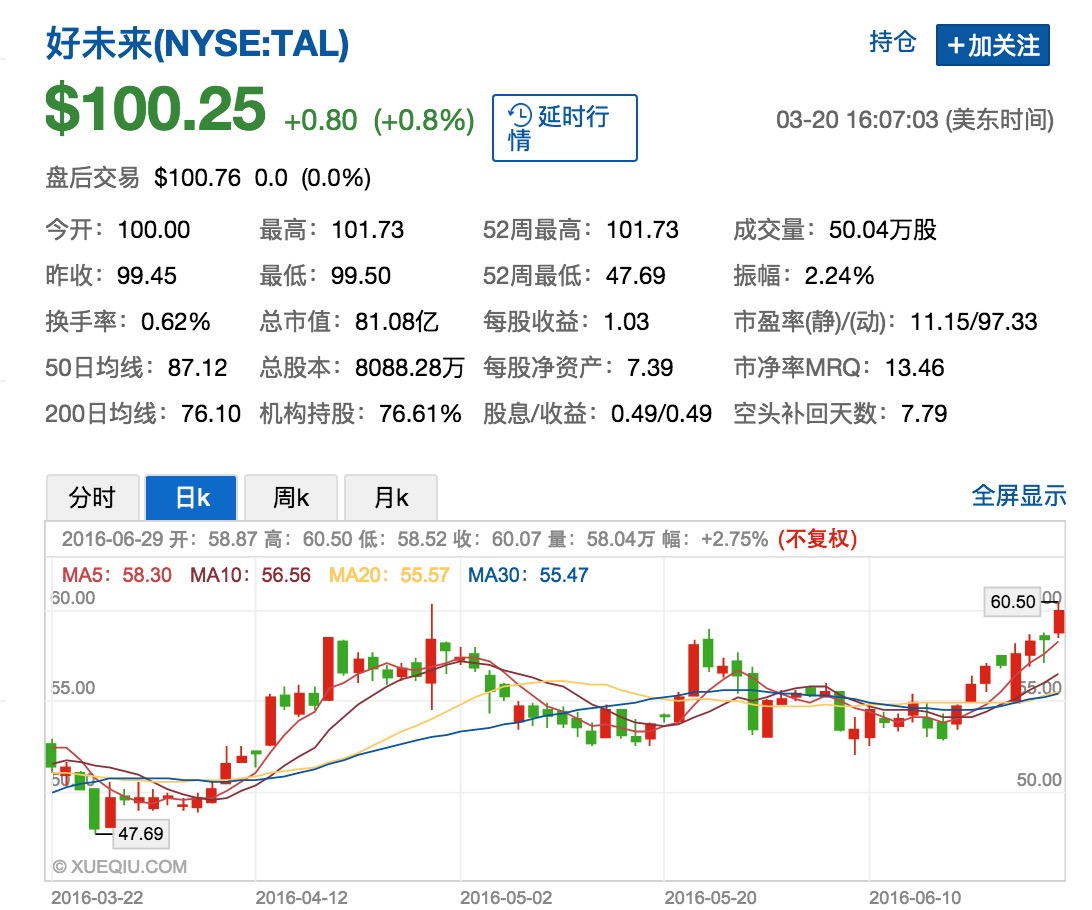
Task: Click the 47.69 low price marker
Action: coord(140,832)
